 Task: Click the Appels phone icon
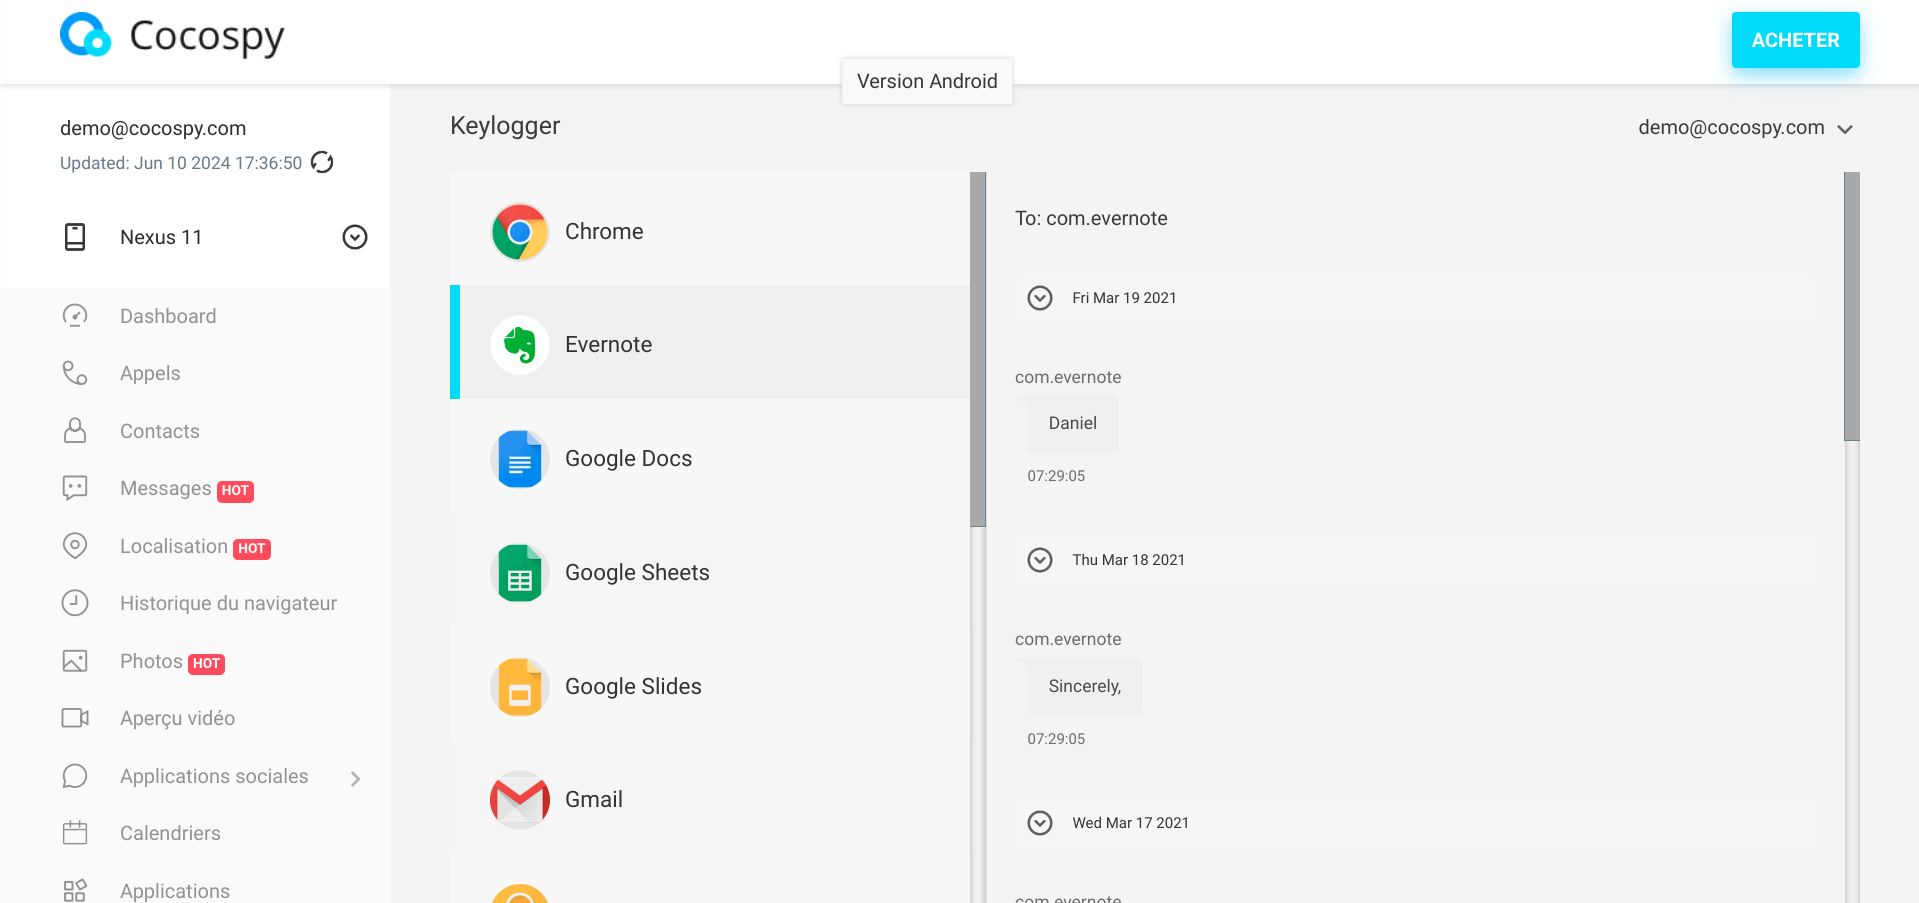pos(75,373)
